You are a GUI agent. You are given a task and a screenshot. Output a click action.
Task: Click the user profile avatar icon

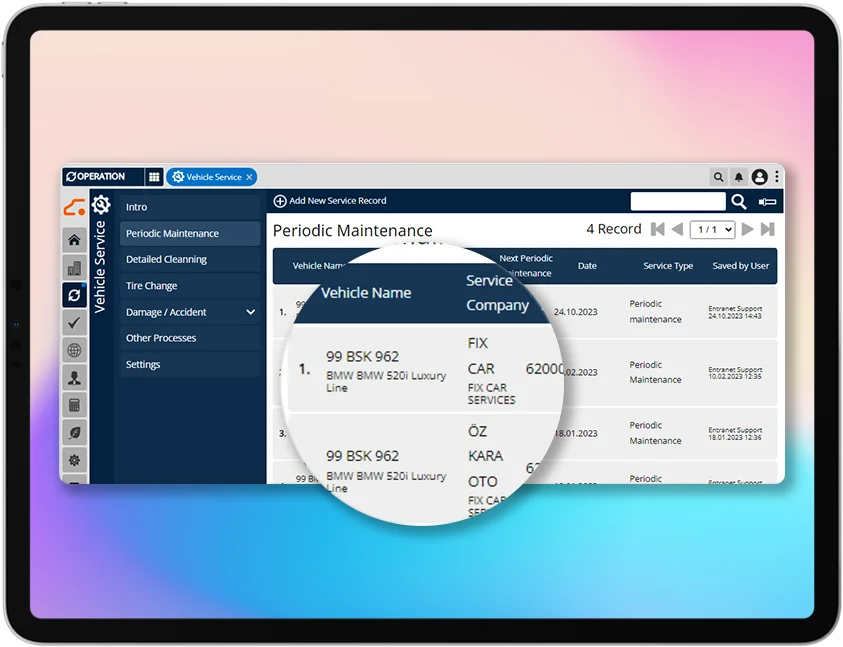click(x=760, y=177)
